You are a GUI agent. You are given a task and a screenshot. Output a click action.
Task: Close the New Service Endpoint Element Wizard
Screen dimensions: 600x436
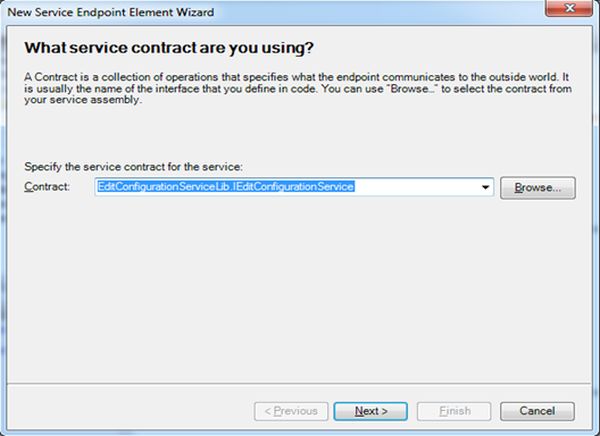[569, 9]
